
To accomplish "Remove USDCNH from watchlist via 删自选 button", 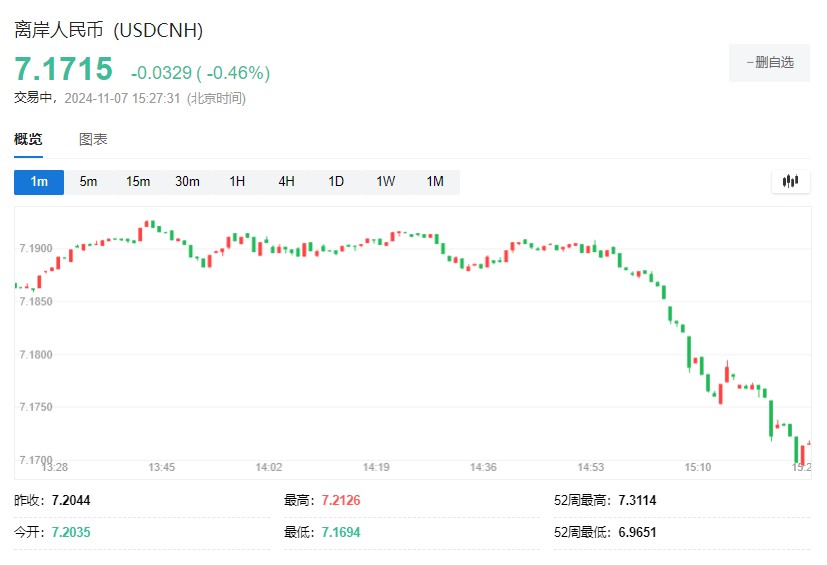I will (769, 63).
